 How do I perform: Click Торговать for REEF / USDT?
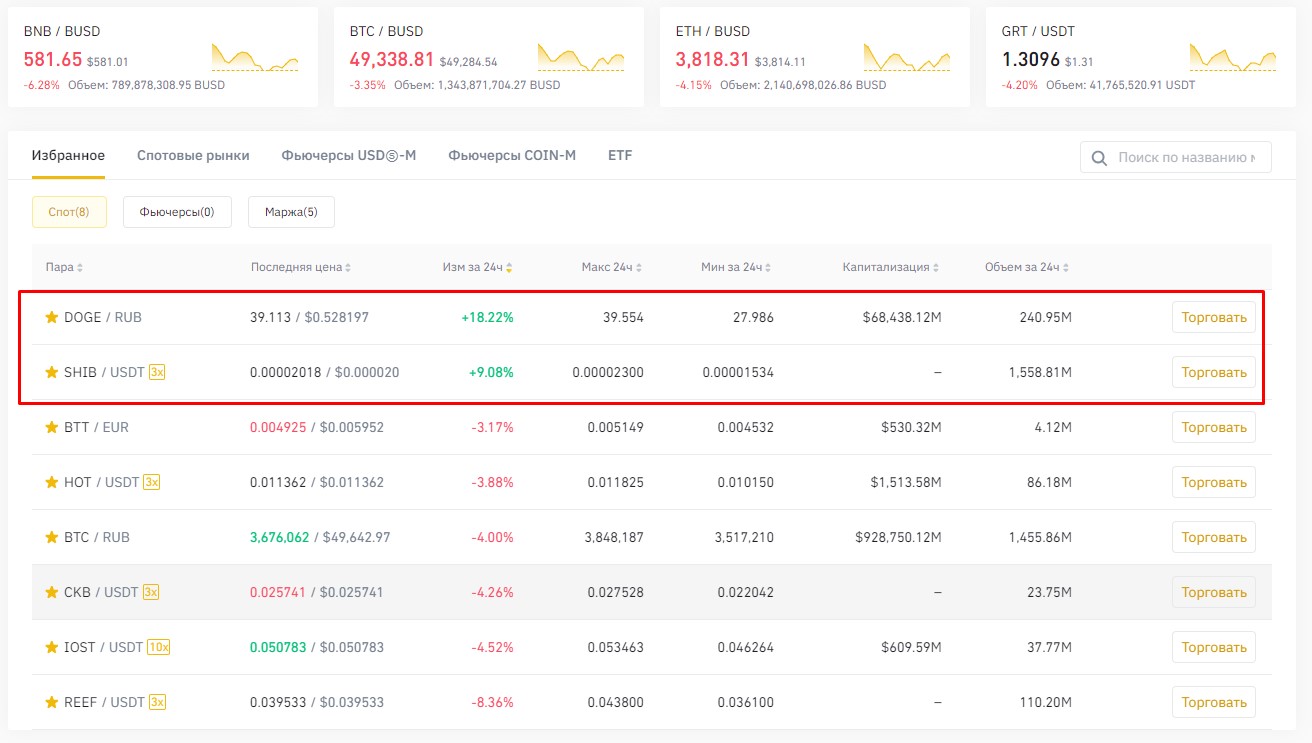tap(1214, 702)
